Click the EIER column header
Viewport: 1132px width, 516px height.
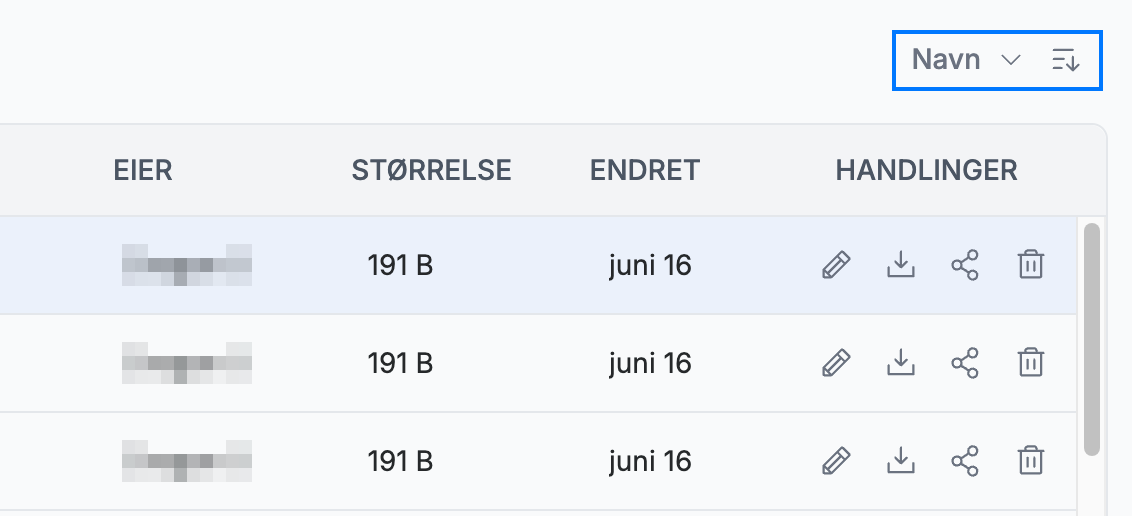[143, 171]
